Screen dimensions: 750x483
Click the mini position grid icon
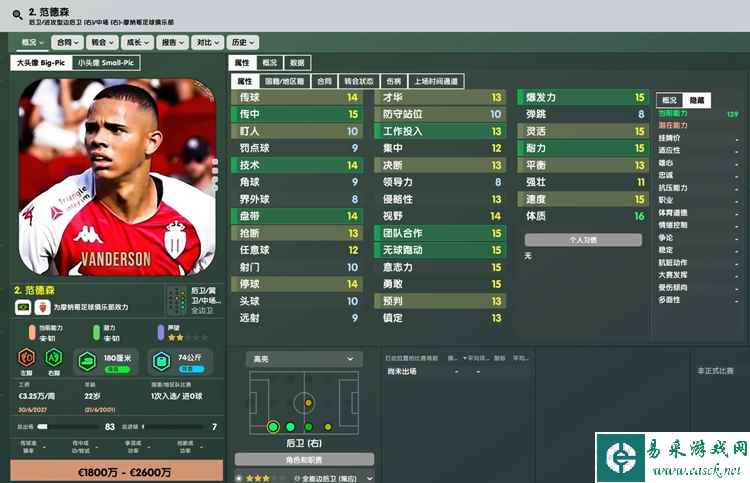point(177,300)
